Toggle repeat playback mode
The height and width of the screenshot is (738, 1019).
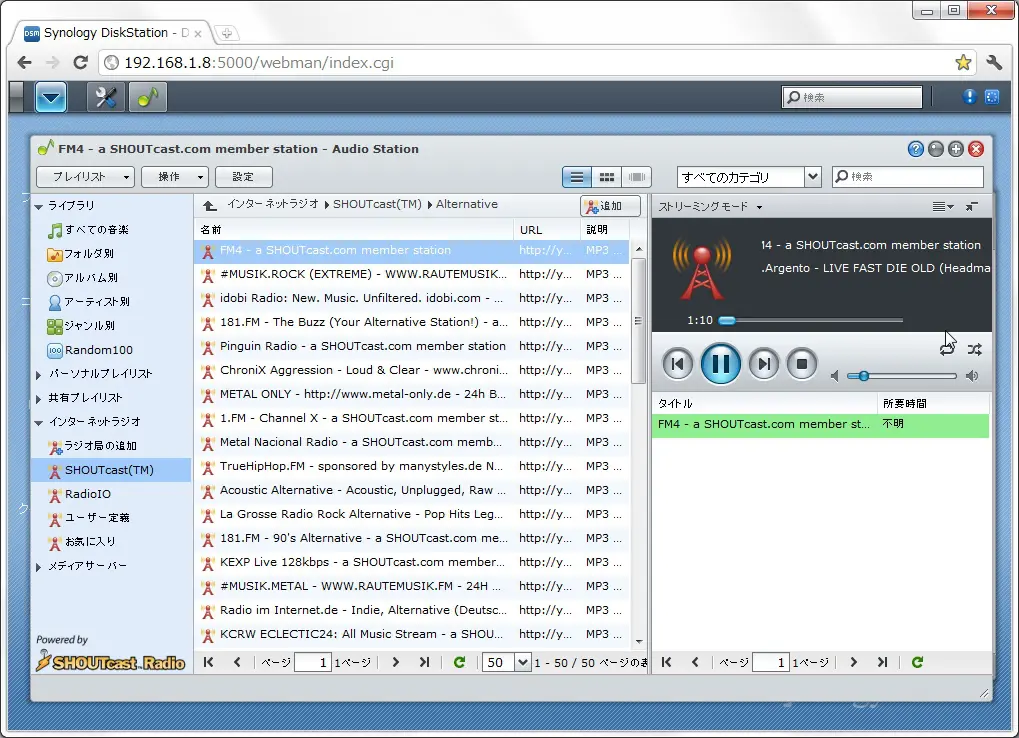[x=948, y=350]
